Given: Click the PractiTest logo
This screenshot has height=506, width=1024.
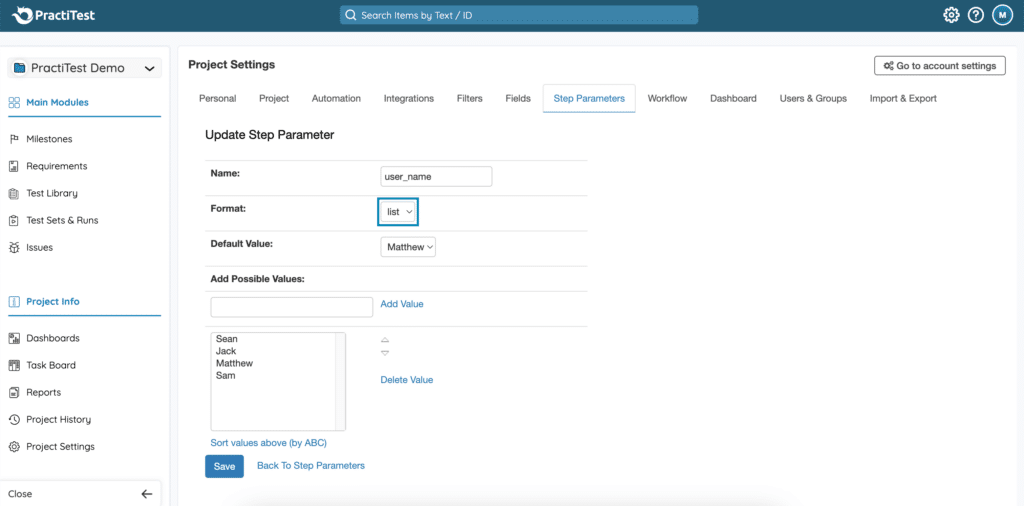Looking at the screenshot, I should coord(54,16).
